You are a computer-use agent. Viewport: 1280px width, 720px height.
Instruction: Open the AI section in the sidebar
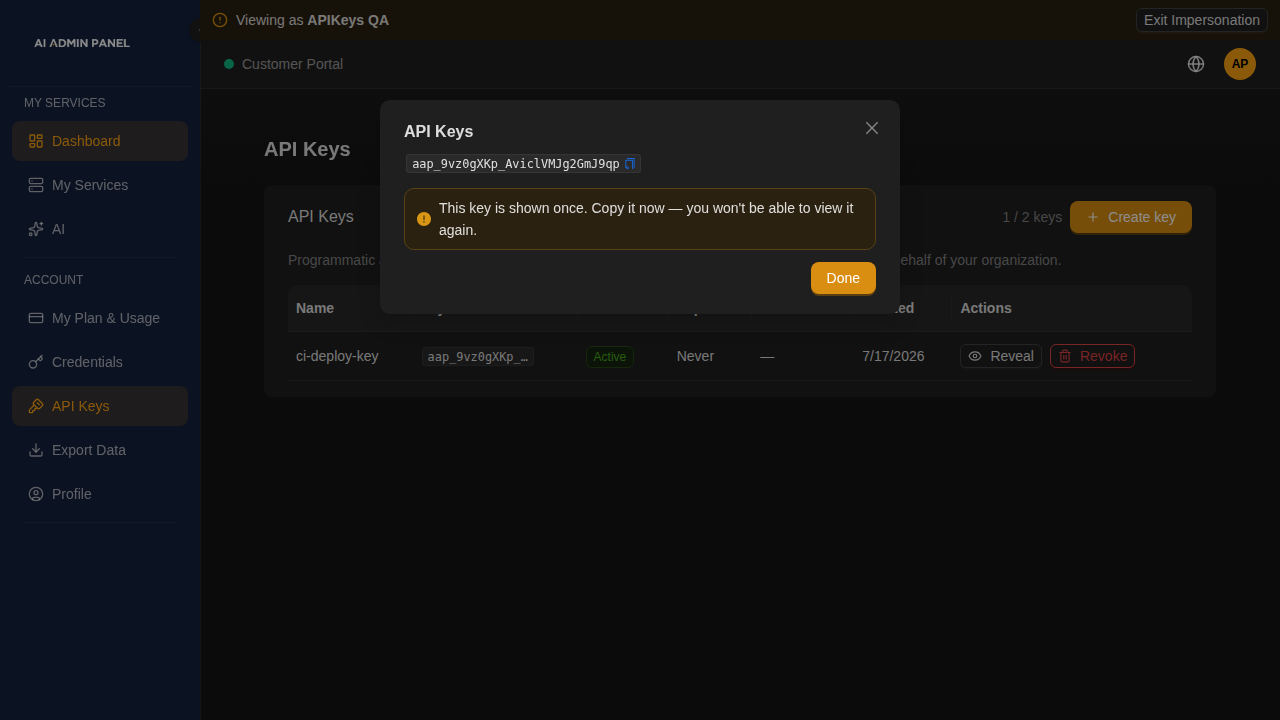pyautogui.click(x=100, y=229)
